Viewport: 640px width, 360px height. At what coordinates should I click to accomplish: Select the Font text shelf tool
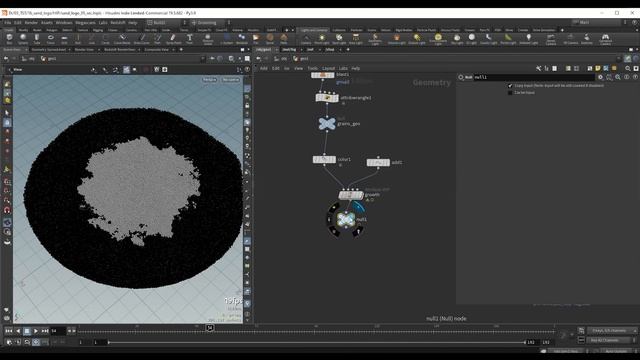(x=189, y=39)
